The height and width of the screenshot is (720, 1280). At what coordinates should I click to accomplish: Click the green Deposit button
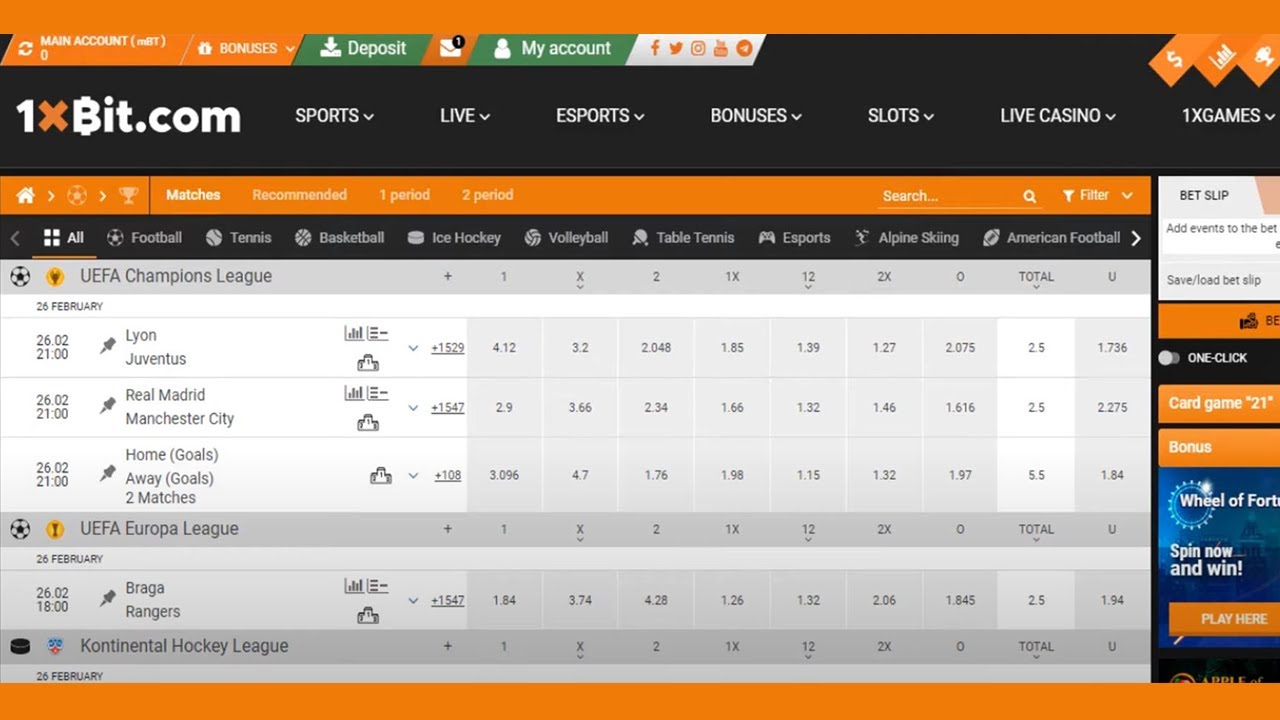[x=363, y=48]
